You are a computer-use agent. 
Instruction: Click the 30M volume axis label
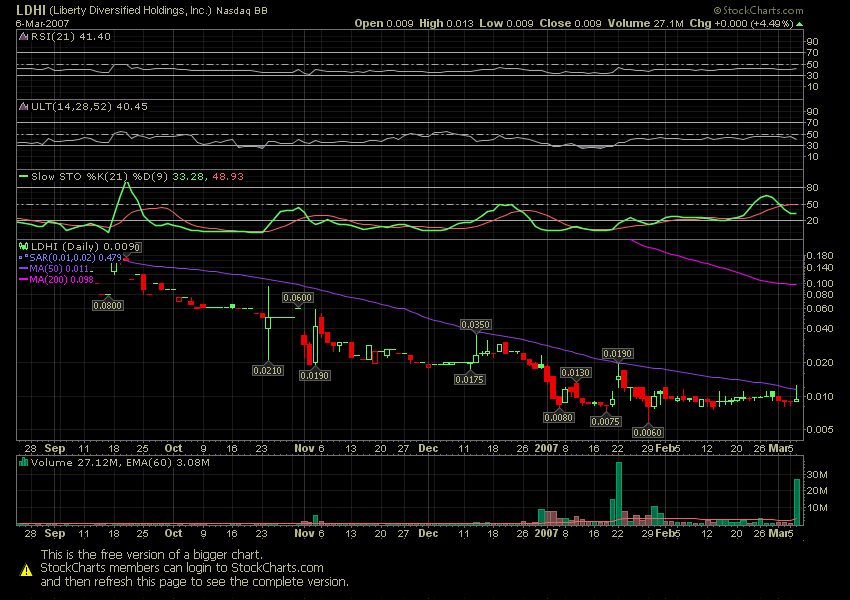[817, 475]
